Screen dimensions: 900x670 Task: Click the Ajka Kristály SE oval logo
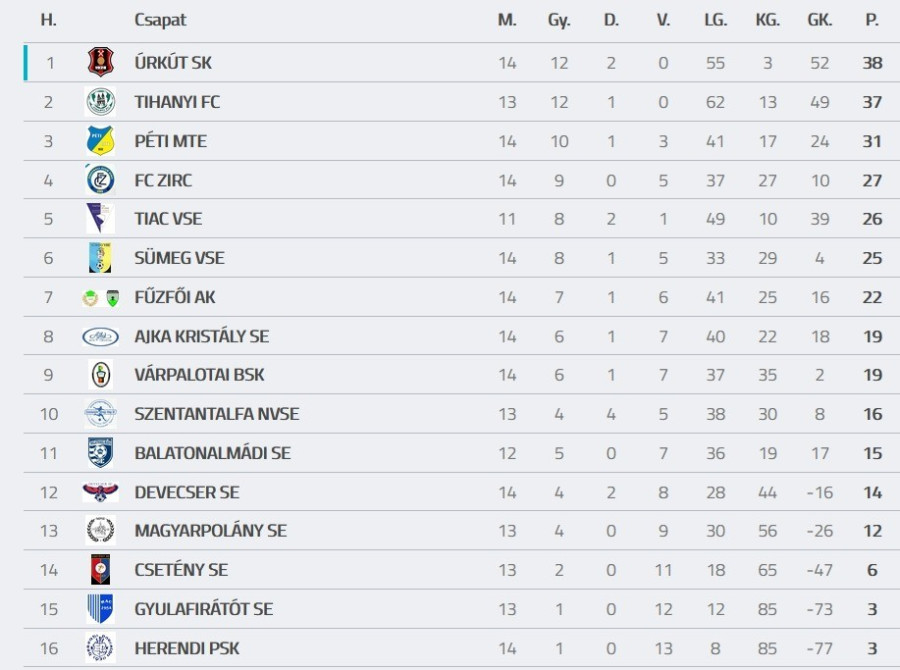pyautogui.click(x=100, y=337)
